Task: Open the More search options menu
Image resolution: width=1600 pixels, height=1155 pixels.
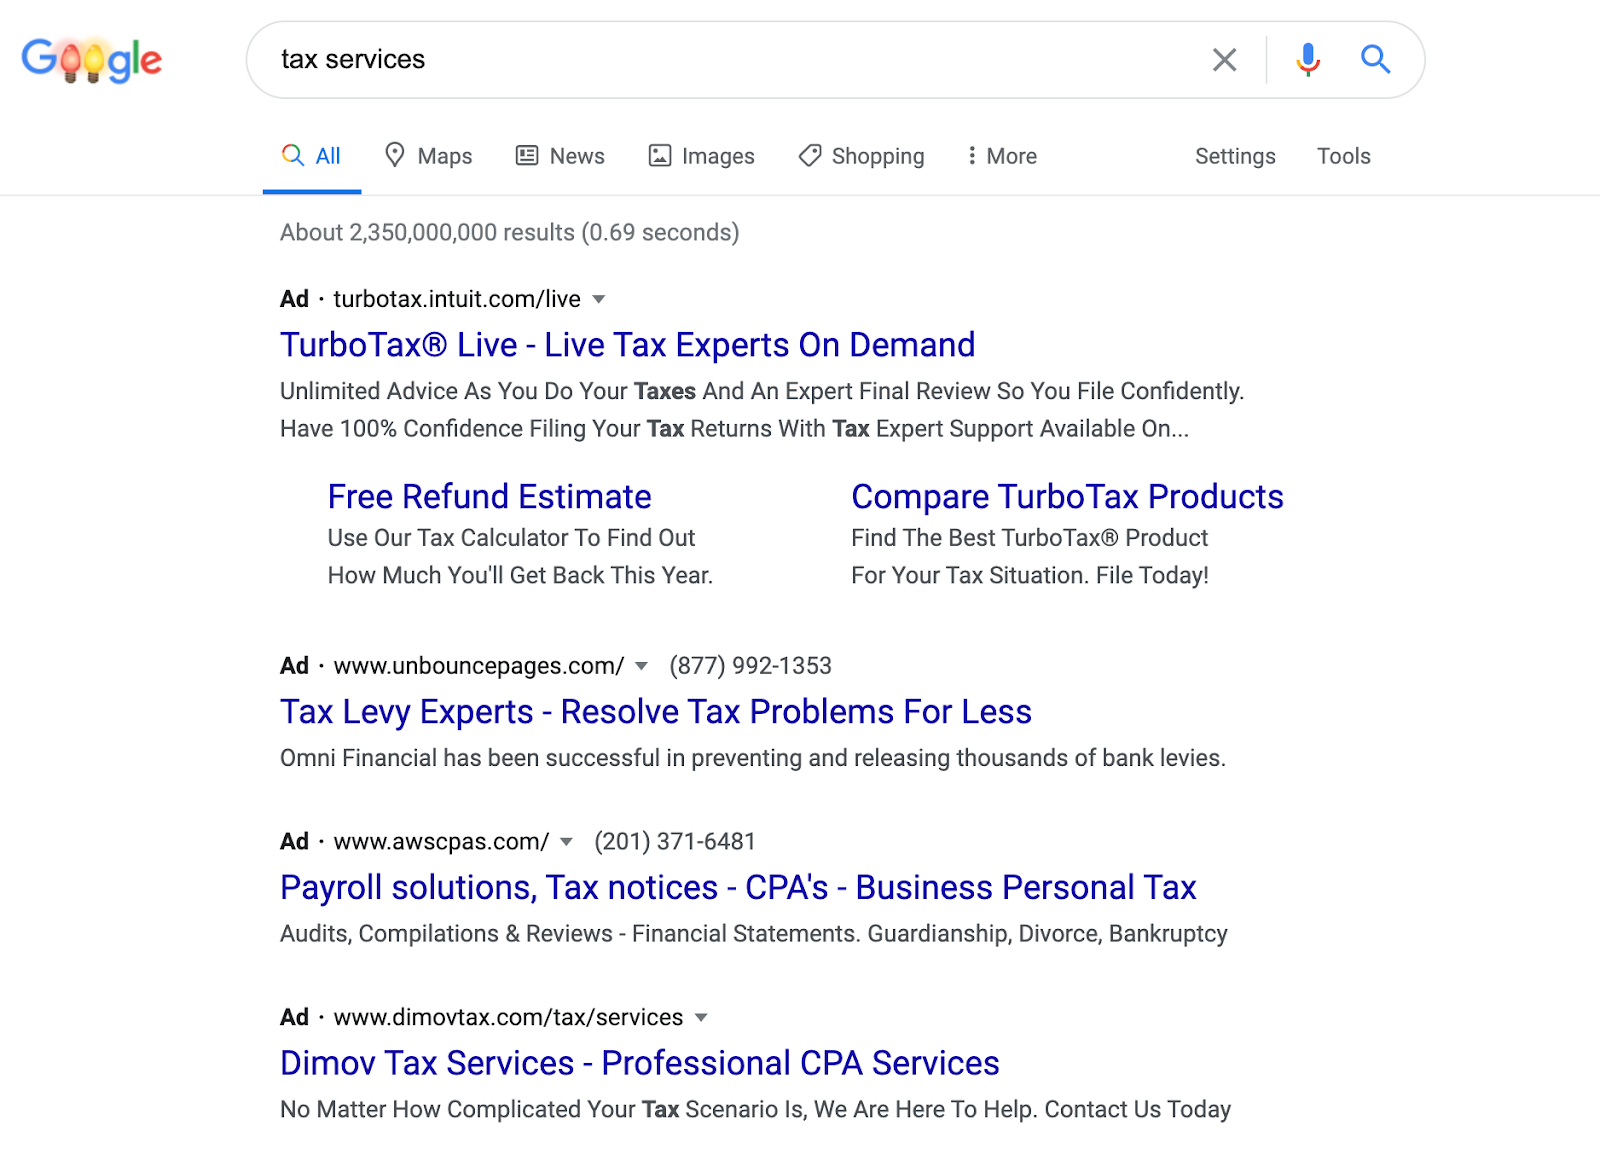Action: 1001,156
